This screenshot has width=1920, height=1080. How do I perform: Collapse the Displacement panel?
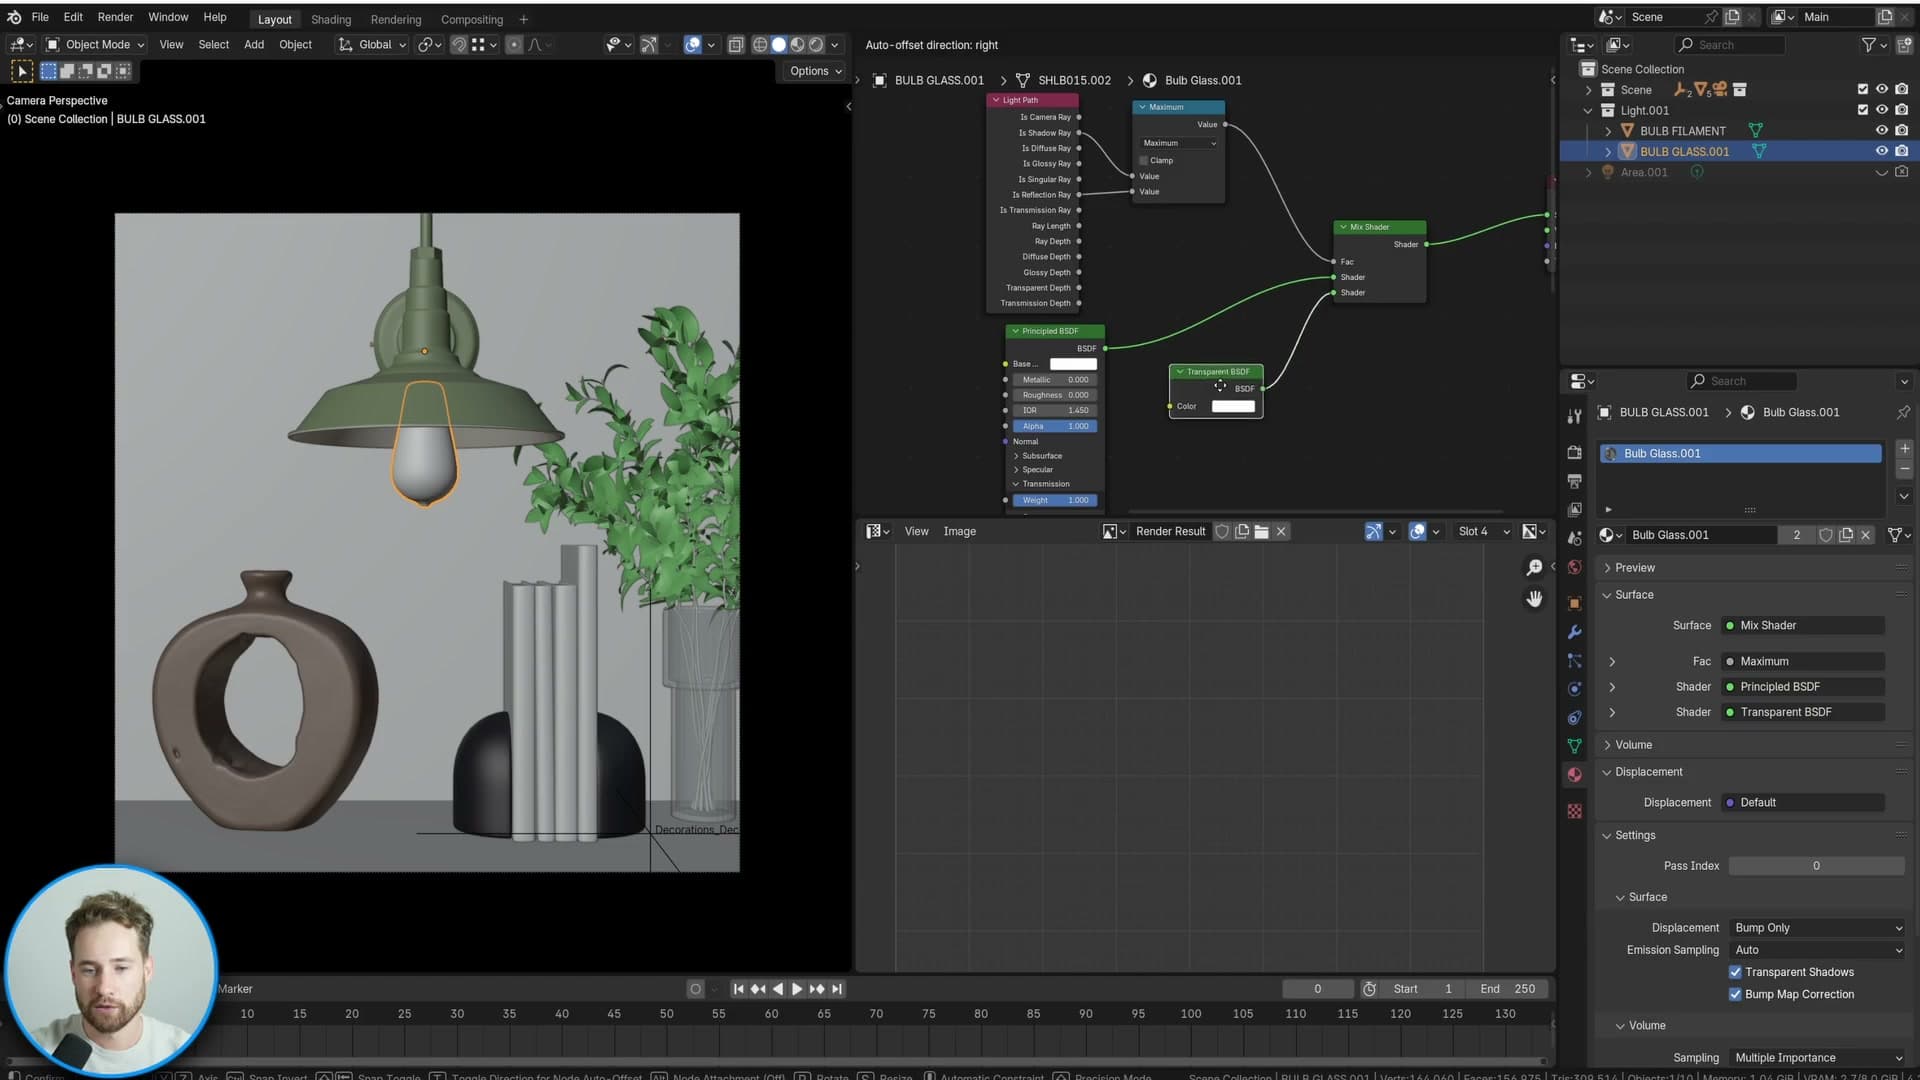tap(1648, 772)
